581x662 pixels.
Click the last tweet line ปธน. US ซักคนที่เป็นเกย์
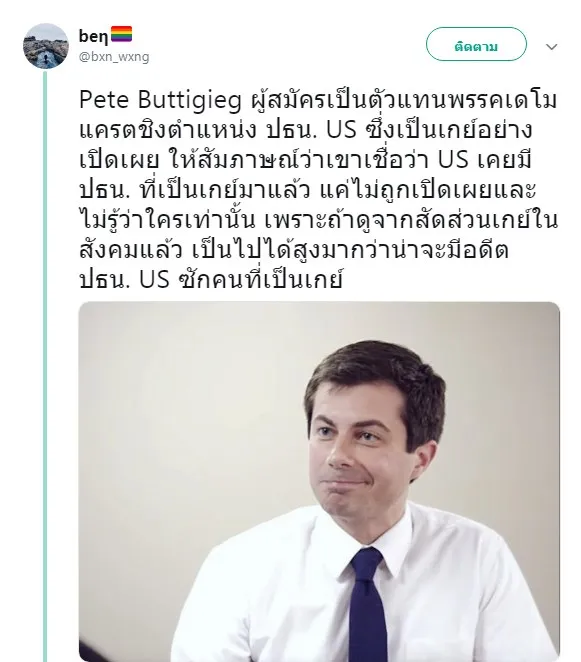coord(210,280)
